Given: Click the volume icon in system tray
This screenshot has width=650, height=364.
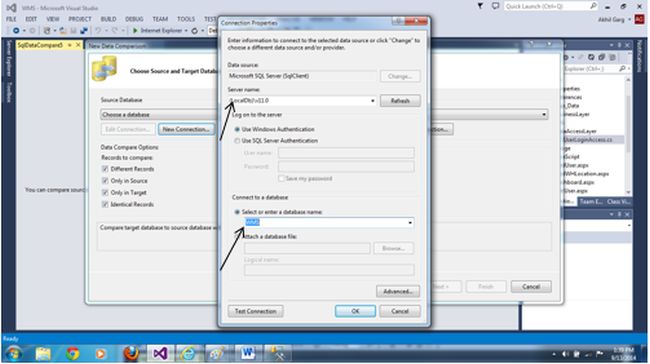Looking at the screenshot, I should click(x=565, y=354).
